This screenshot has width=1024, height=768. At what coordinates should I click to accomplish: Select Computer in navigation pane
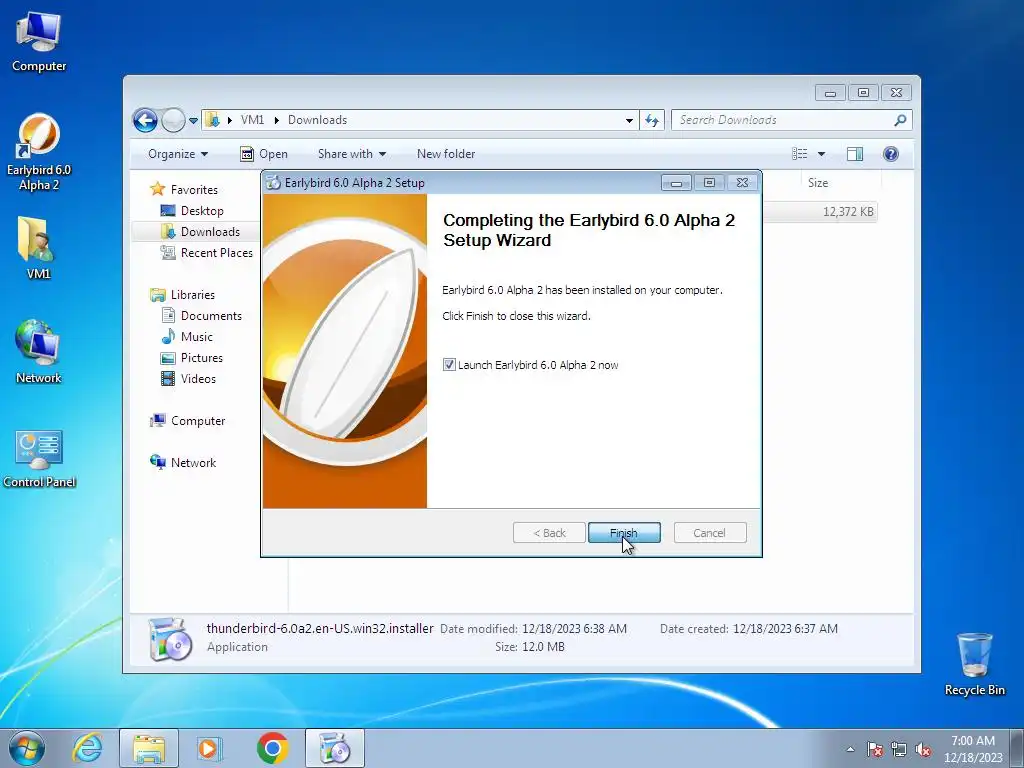coord(198,421)
